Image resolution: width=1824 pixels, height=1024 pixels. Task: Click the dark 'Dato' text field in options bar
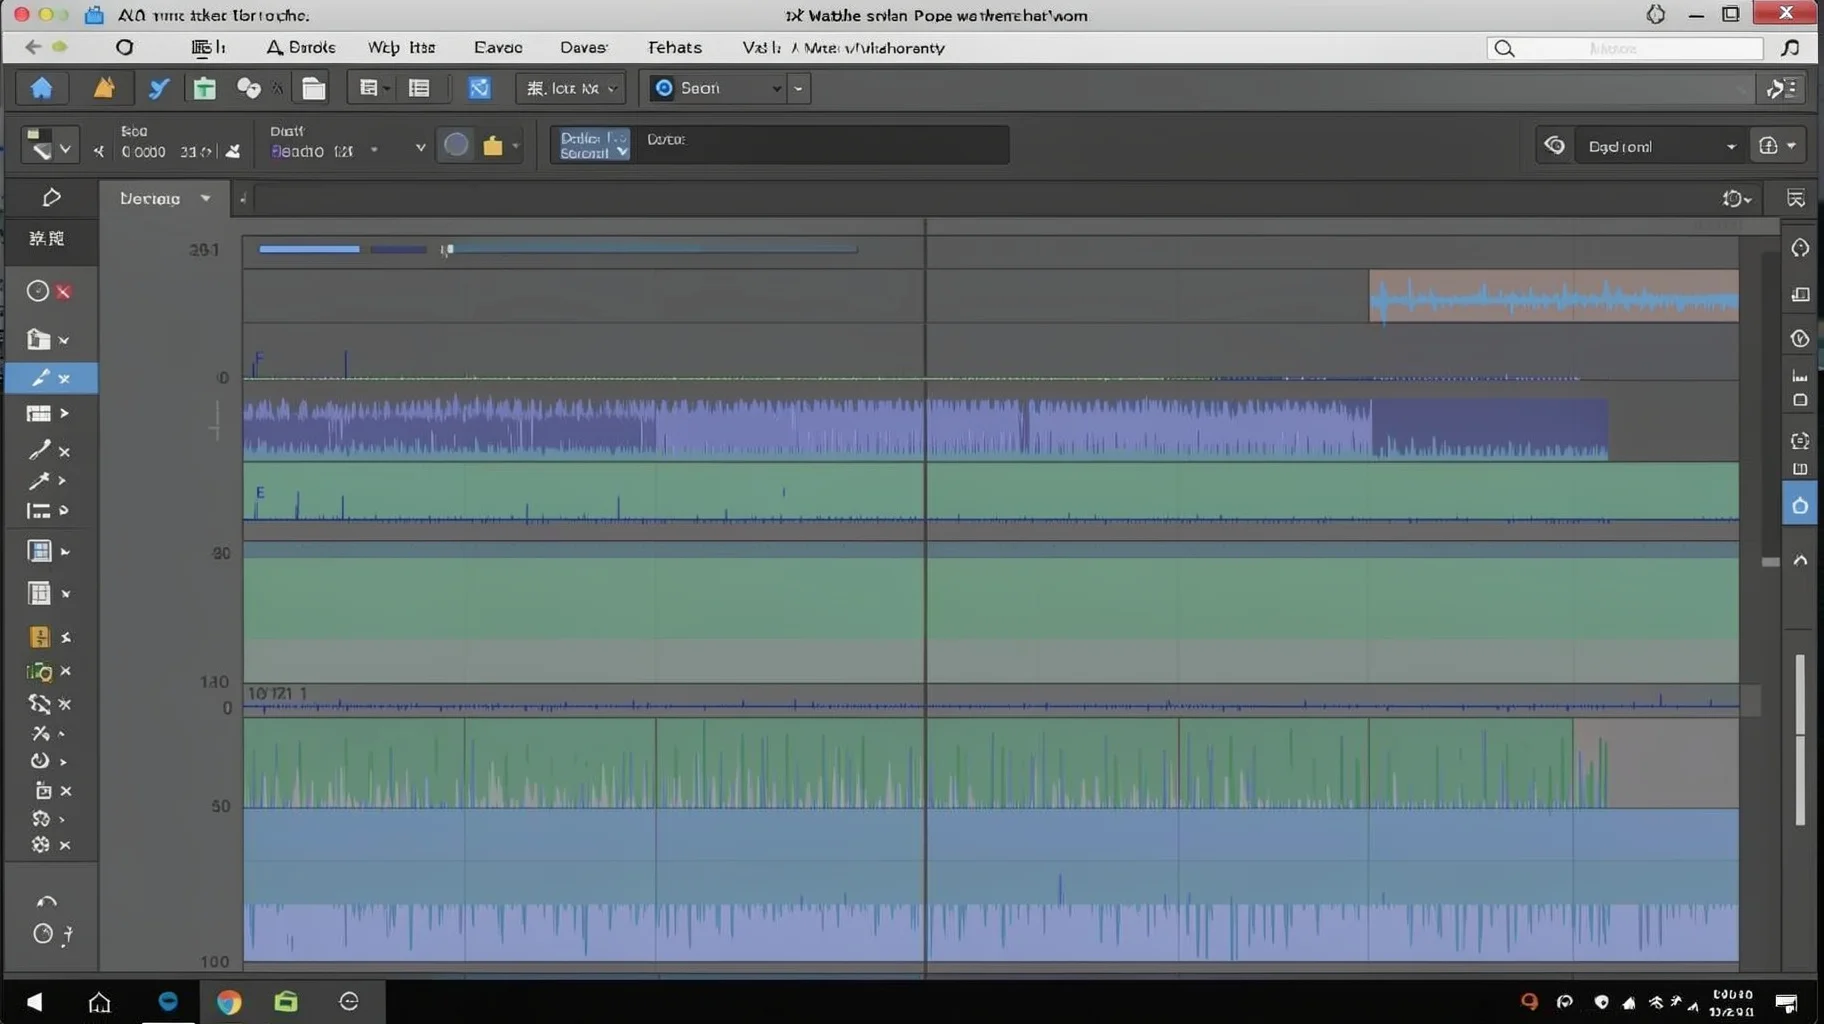[x=824, y=145]
